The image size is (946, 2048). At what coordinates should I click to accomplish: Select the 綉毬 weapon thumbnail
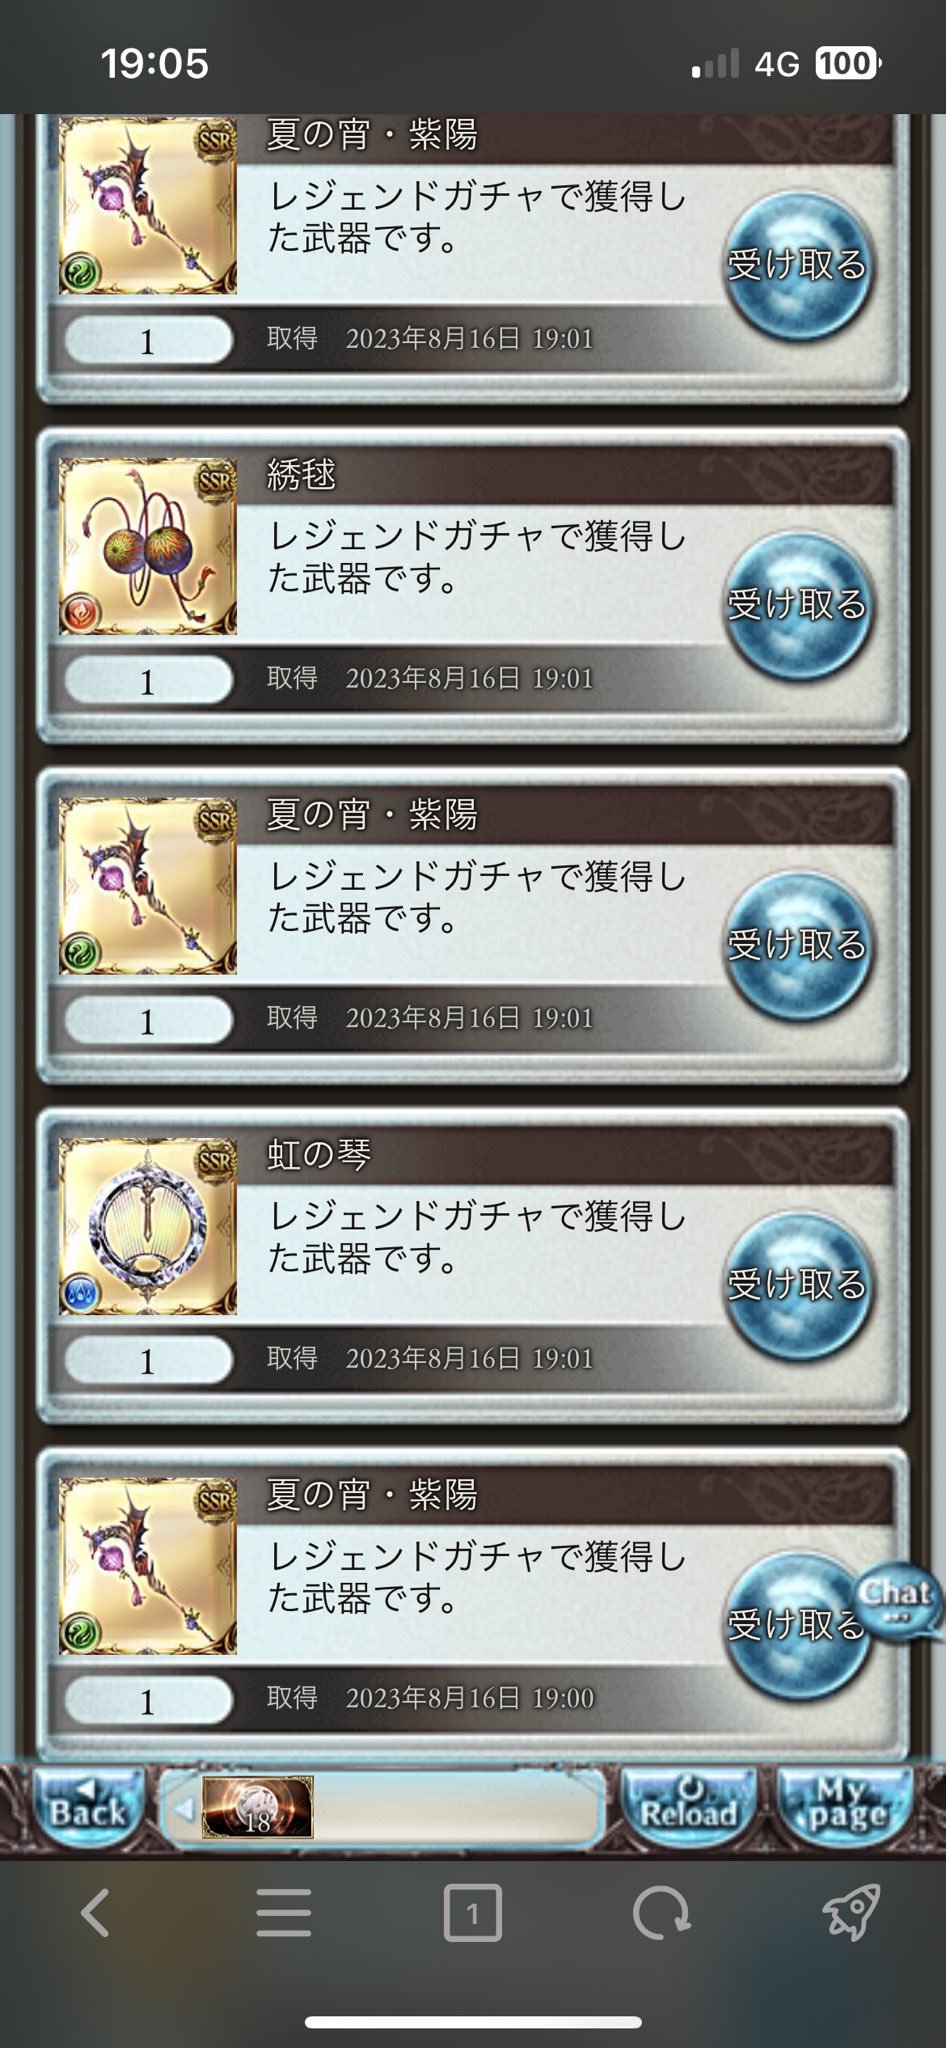coord(148,546)
